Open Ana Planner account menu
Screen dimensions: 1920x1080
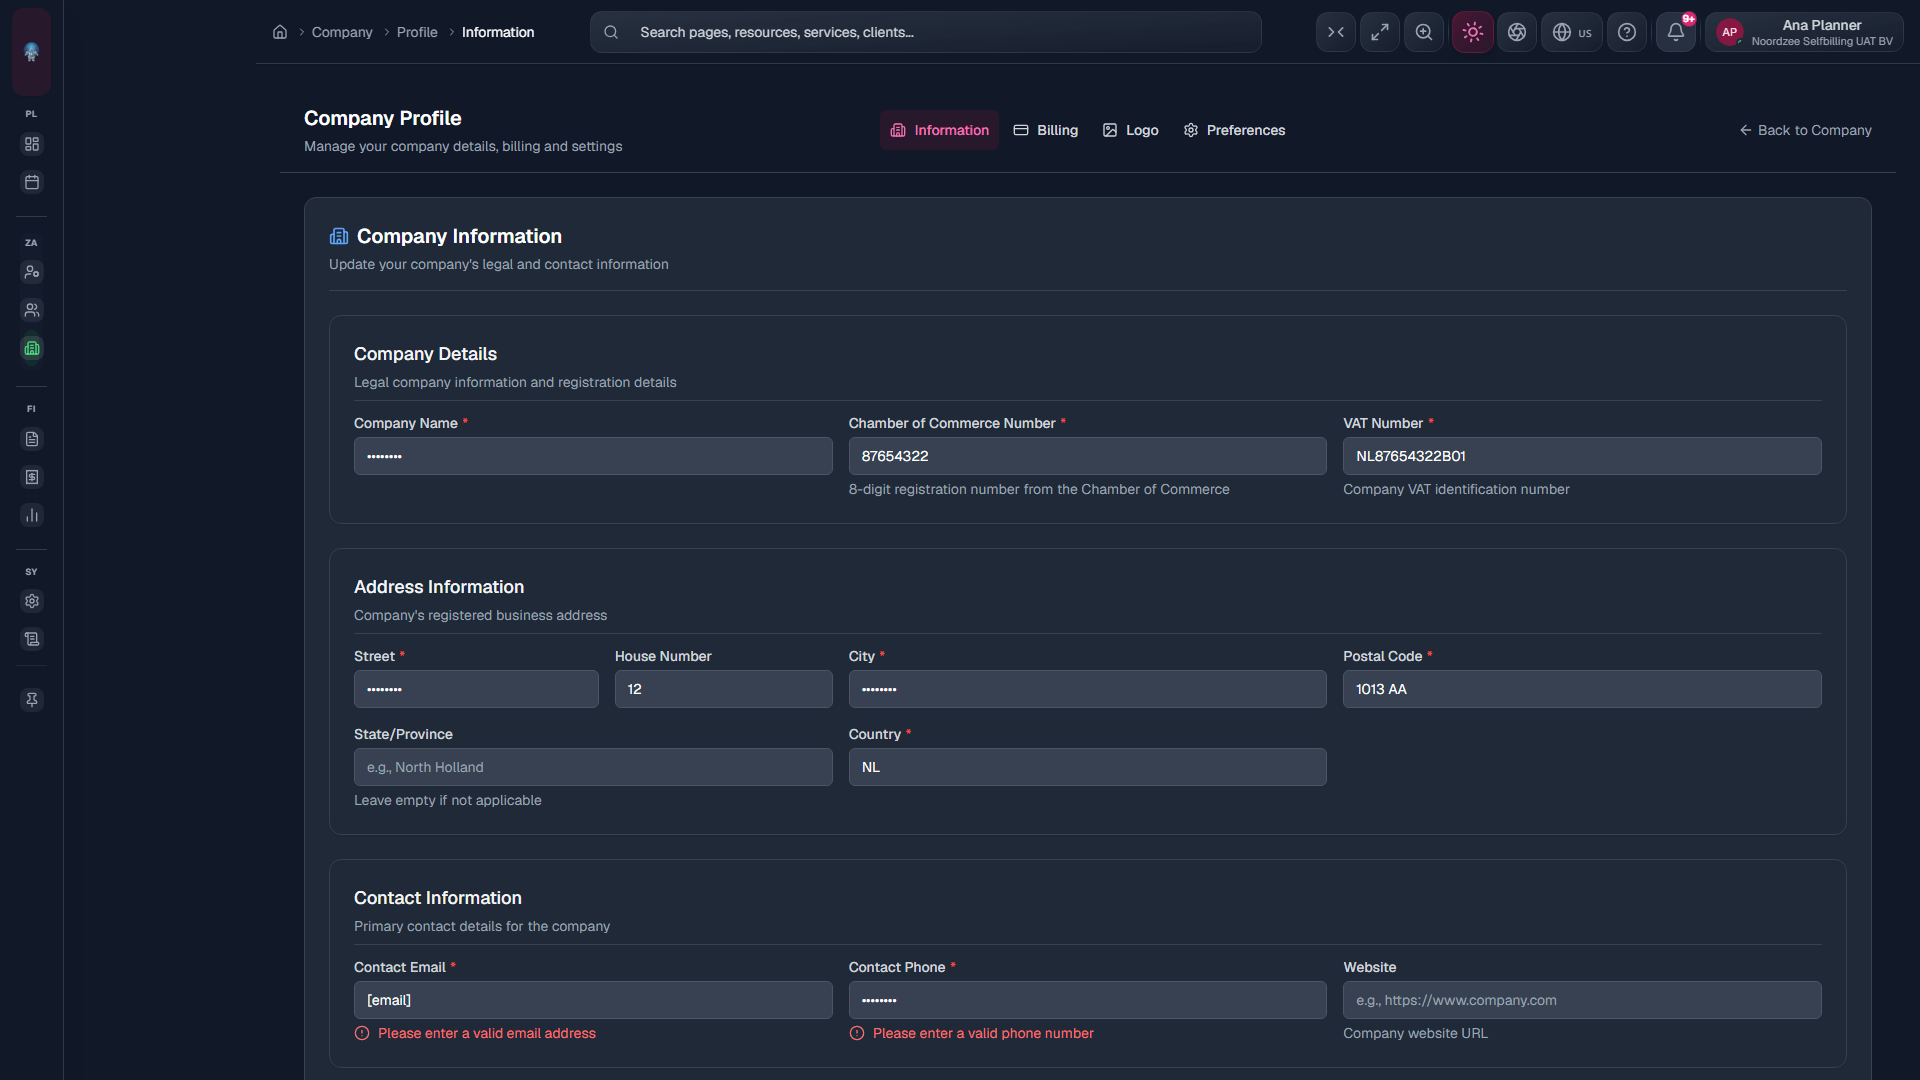(x=1804, y=32)
